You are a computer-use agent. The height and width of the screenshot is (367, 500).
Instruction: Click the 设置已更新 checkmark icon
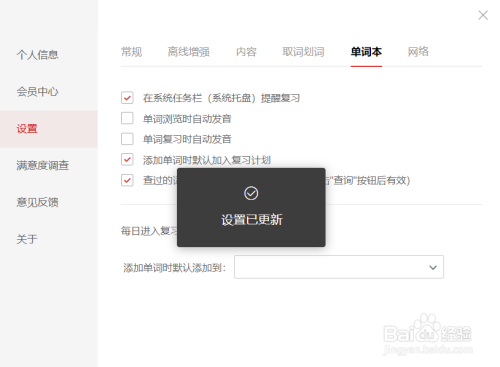coord(251,193)
